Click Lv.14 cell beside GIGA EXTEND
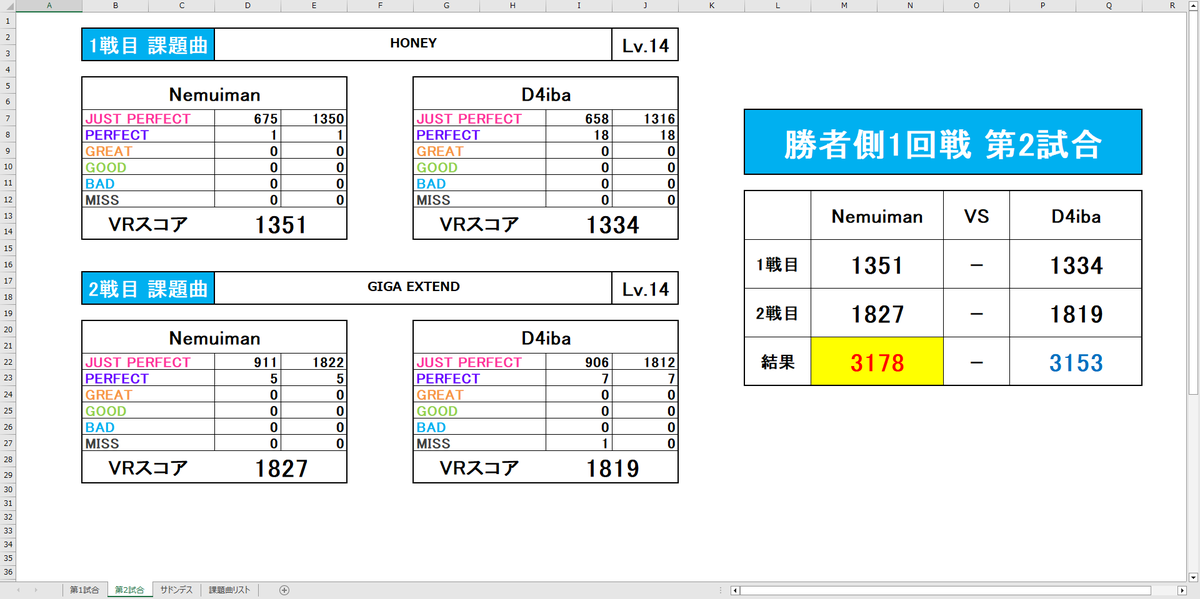This screenshot has height=599, width=1200. click(645, 288)
